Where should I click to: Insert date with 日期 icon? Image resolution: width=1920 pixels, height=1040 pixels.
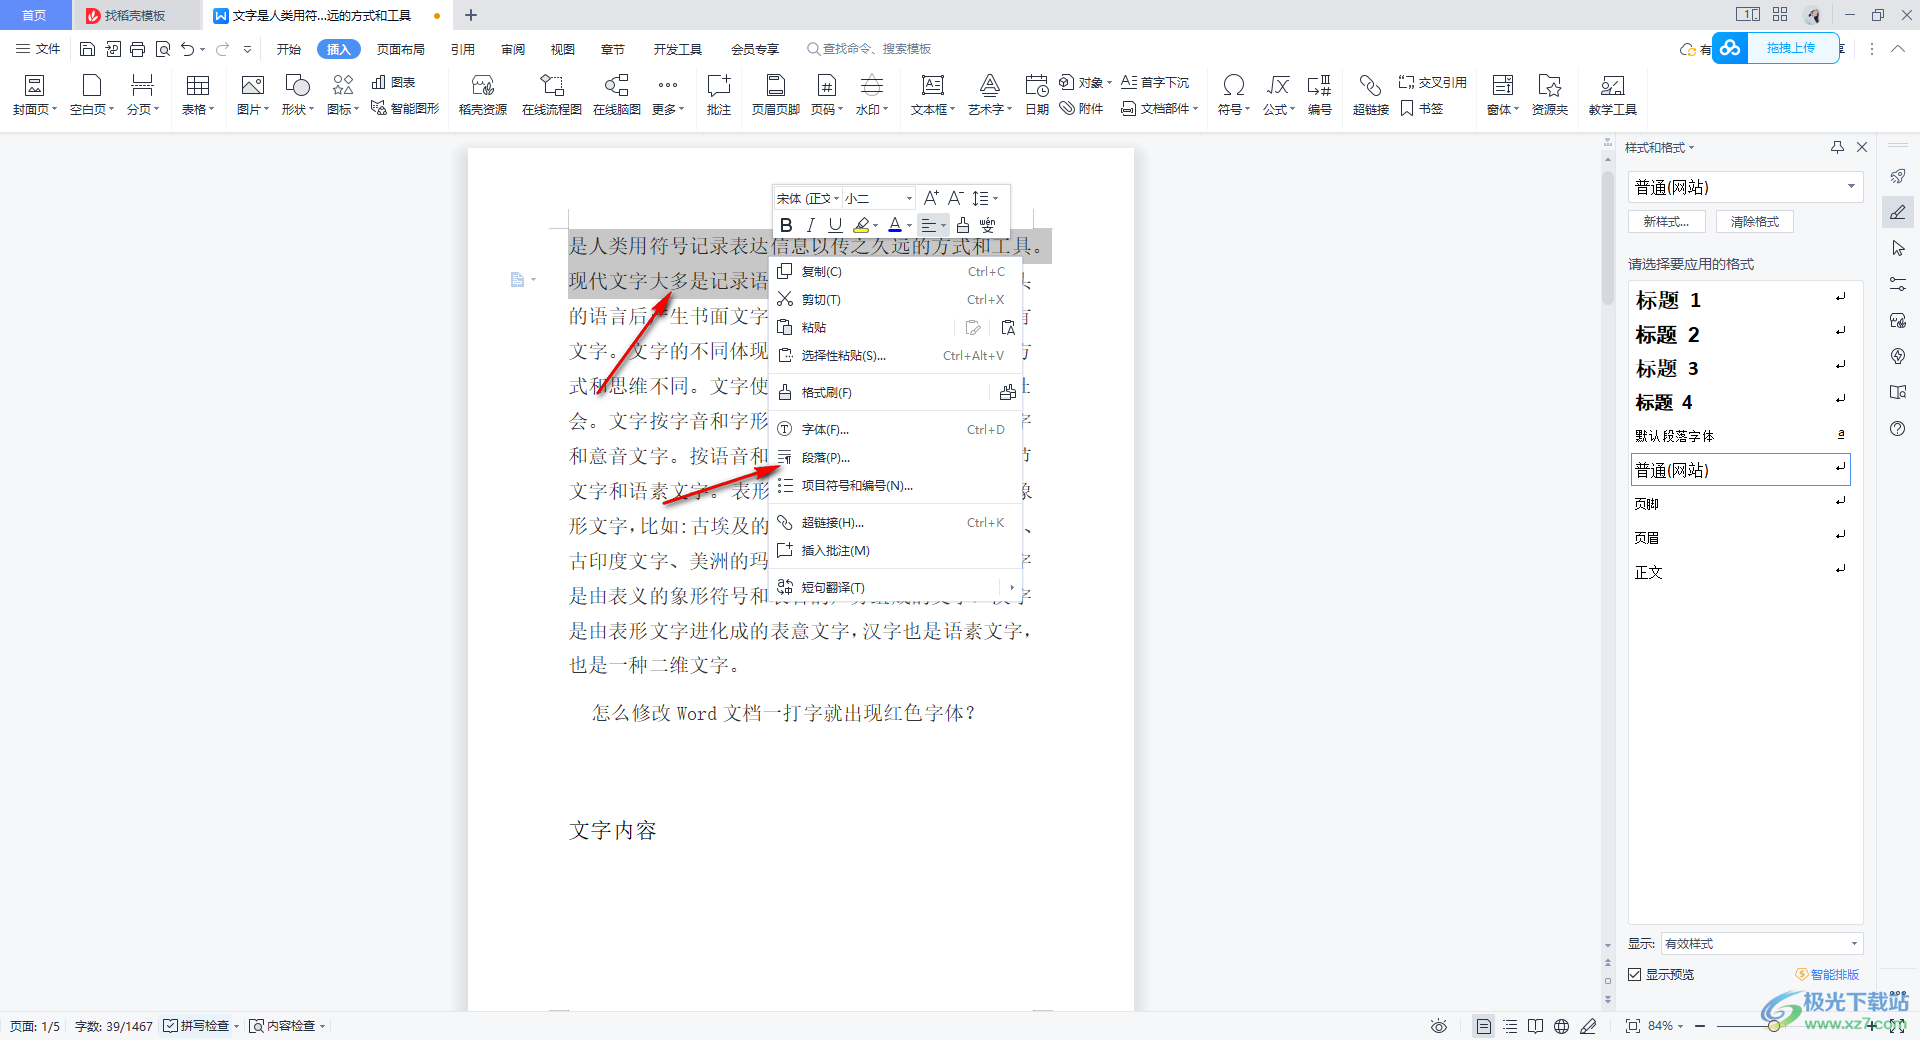(1037, 94)
